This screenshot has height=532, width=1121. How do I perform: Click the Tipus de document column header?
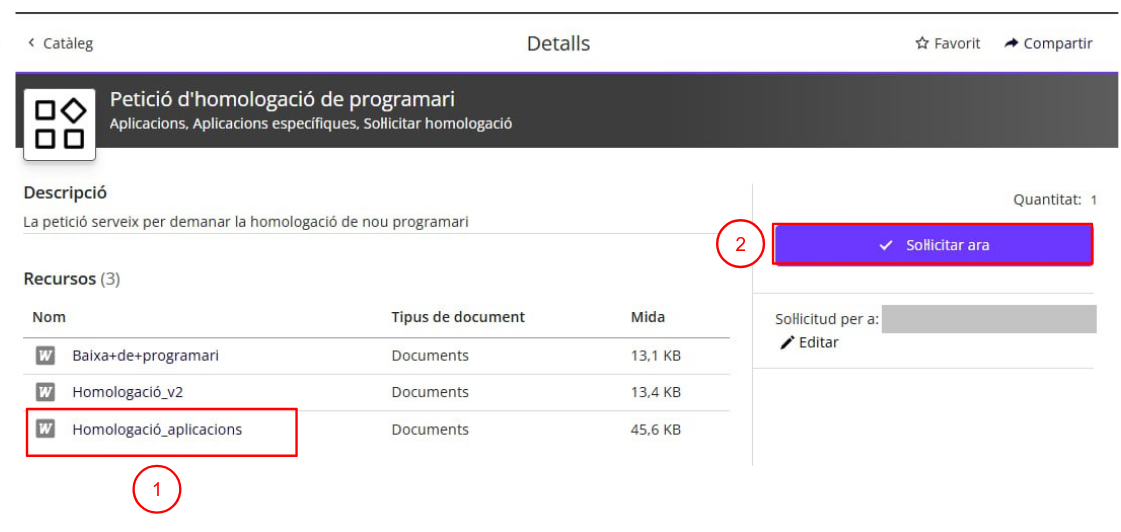458,317
